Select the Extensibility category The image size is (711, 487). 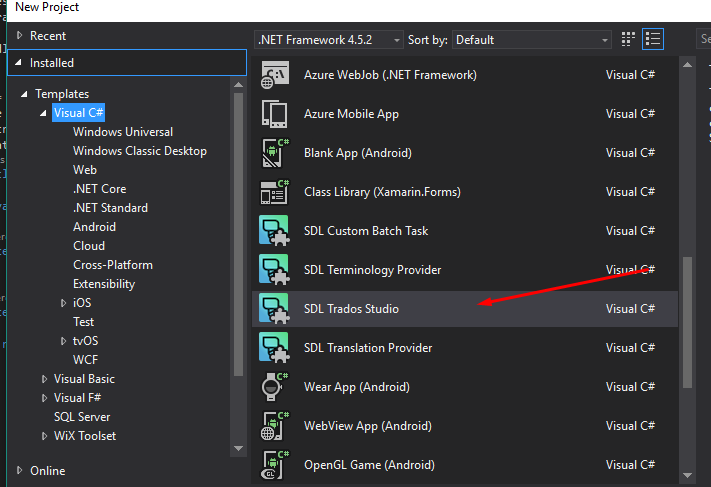point(104,284)
